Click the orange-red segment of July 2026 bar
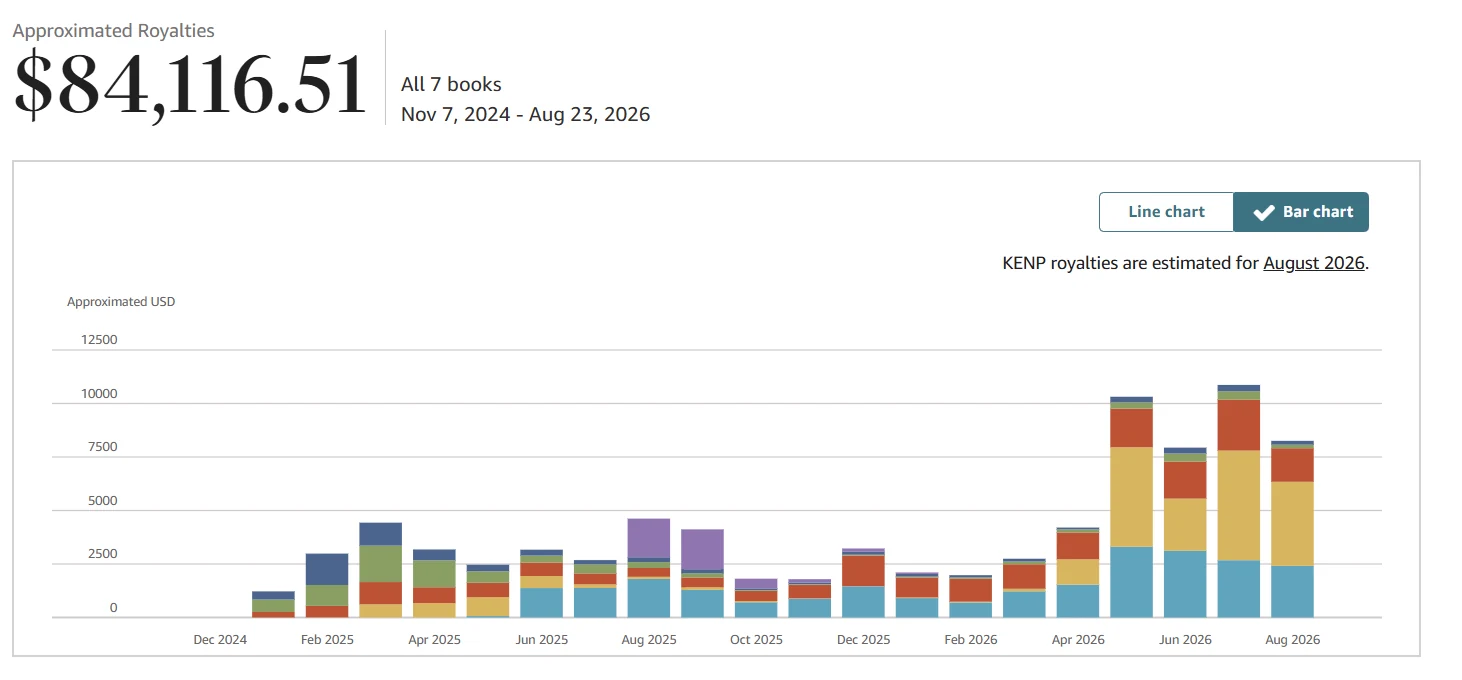 pyautogui.click(x=1238, y=425)
